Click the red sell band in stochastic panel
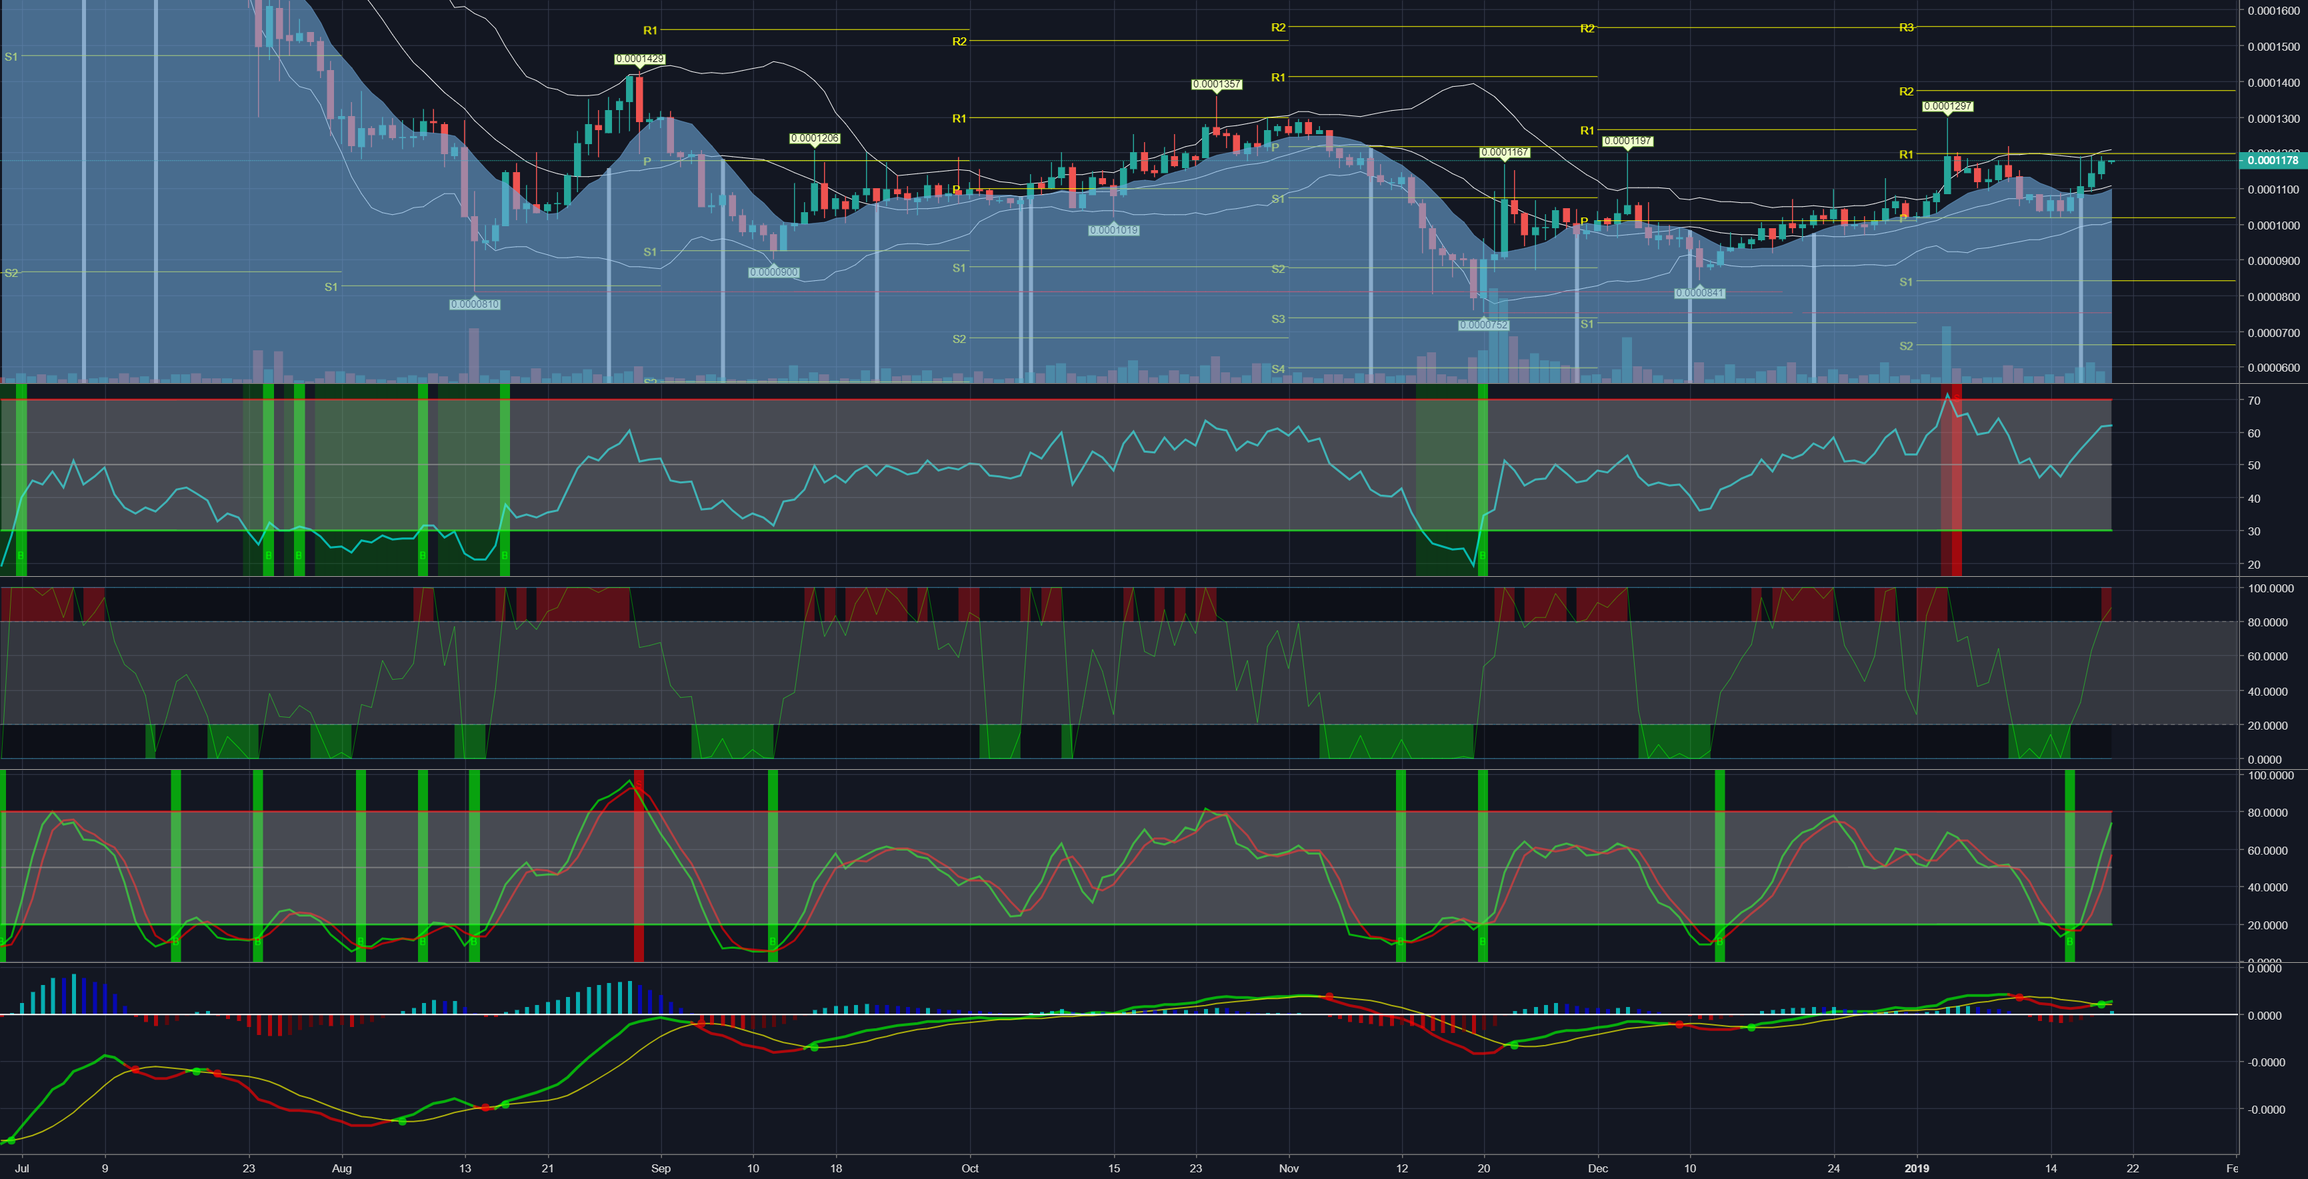2308x1179 pixels. click(x=639, y=865)
